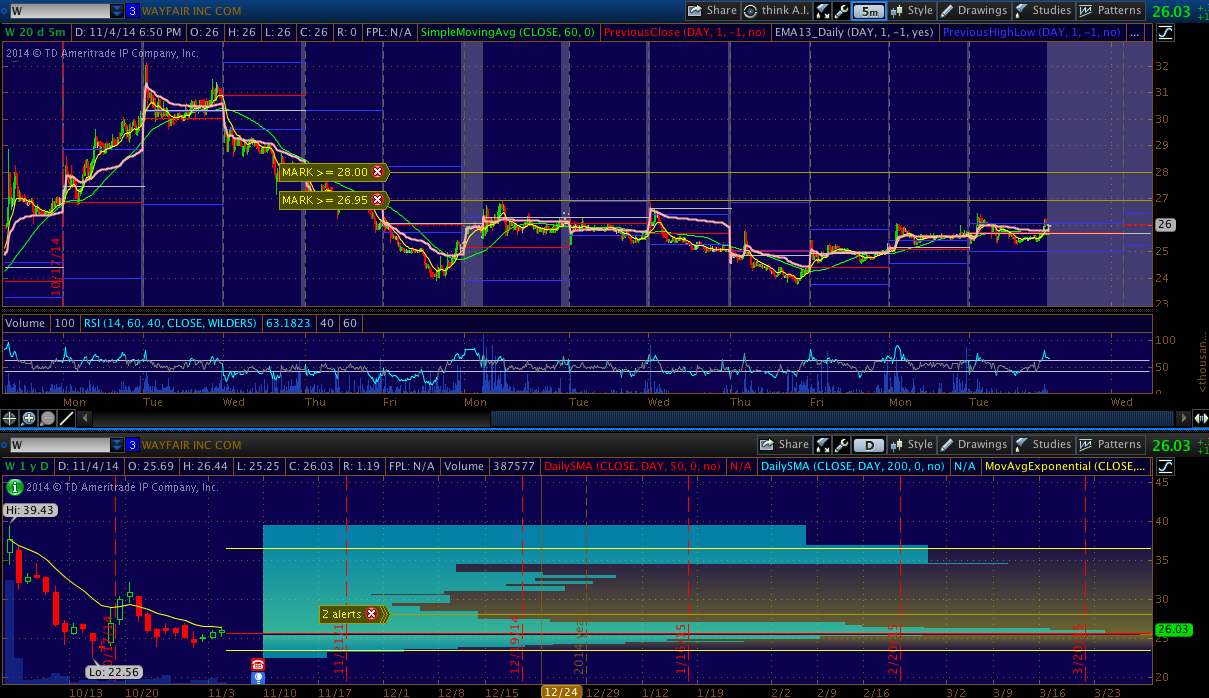
Task: Open top chart settings wrench icon
Action: click(x=841, y=11)
